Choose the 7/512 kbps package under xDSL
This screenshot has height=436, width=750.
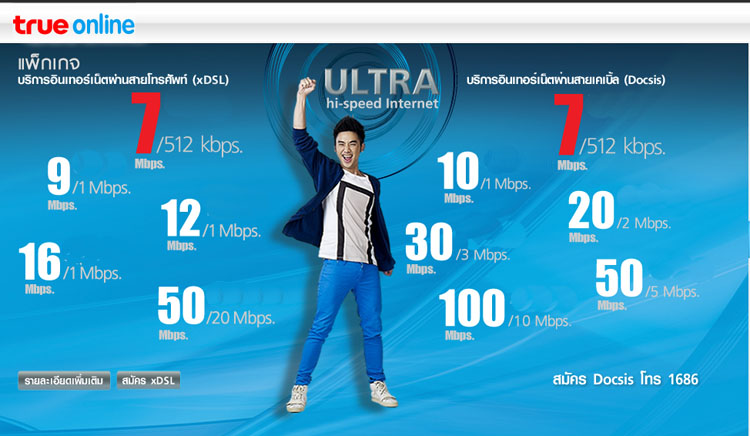pos(188,131)
